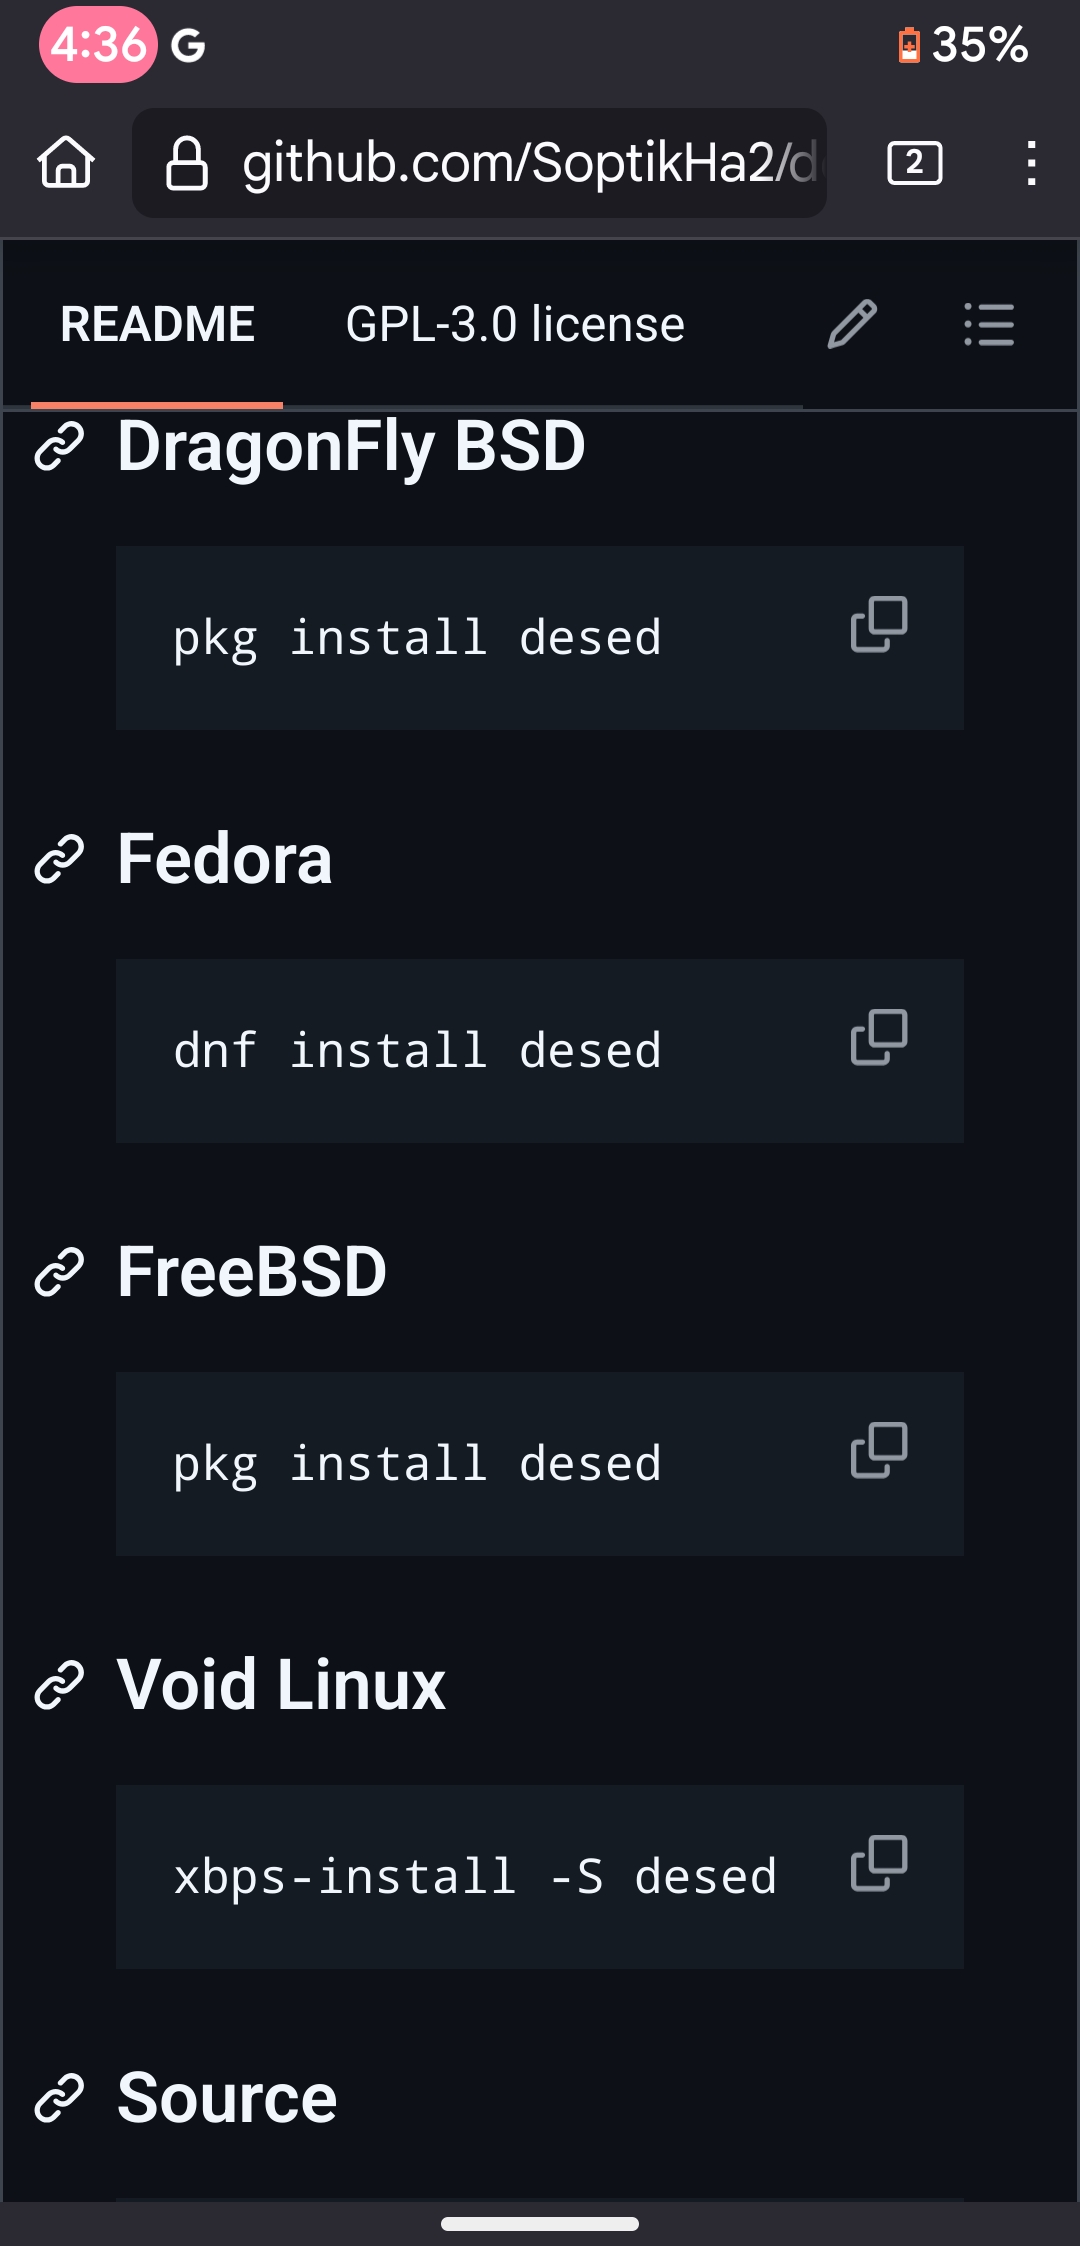Tap the browser home icon
The height and width of the screenshot is (2246, 1080).
tap(66, 163)
